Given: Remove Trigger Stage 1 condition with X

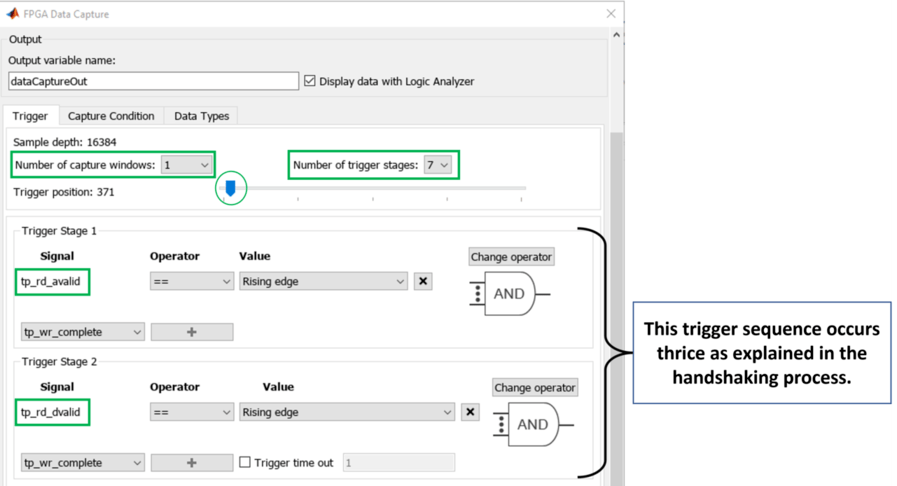Looking at the screenshot, I should click(423, 282).
